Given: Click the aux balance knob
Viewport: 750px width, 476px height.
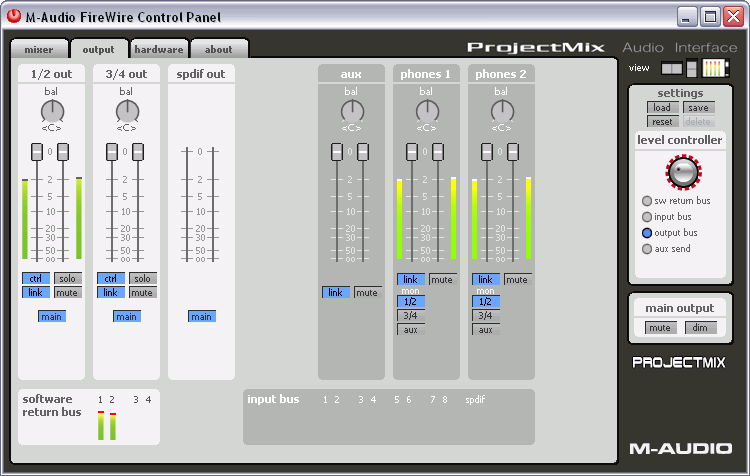Looking at the screenshot, I should click(352, 112).
